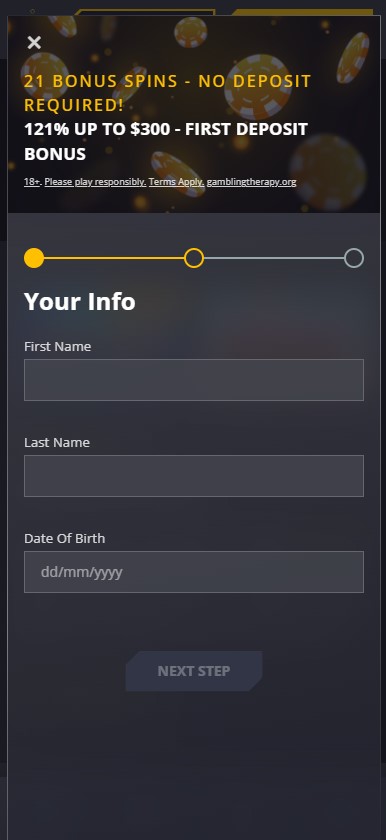Select the yellow-outlined second step circle
This screenshot has height=840, width=386.
(194, 258)
